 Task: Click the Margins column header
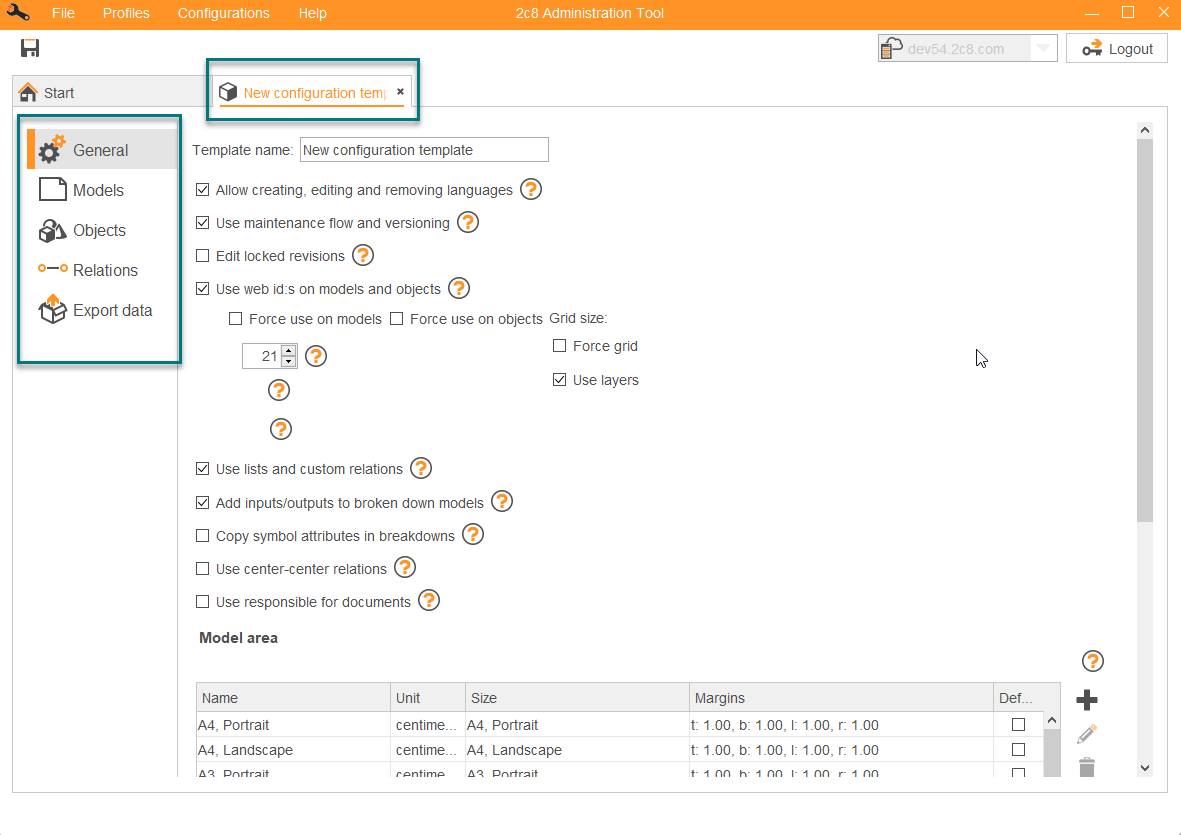click(841, 698)
